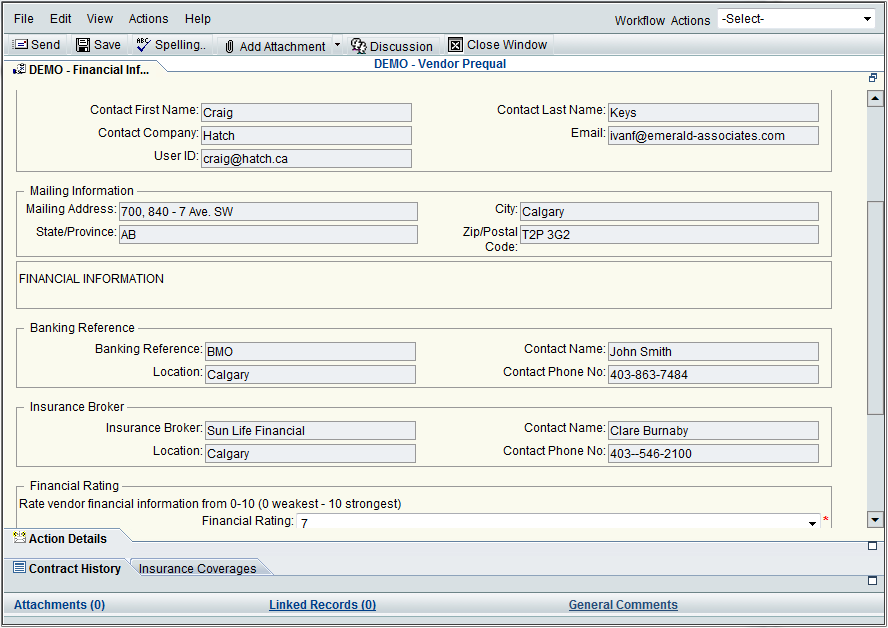
Task: Open the Financial Rating dropdown
Action: tap(811, 522)
